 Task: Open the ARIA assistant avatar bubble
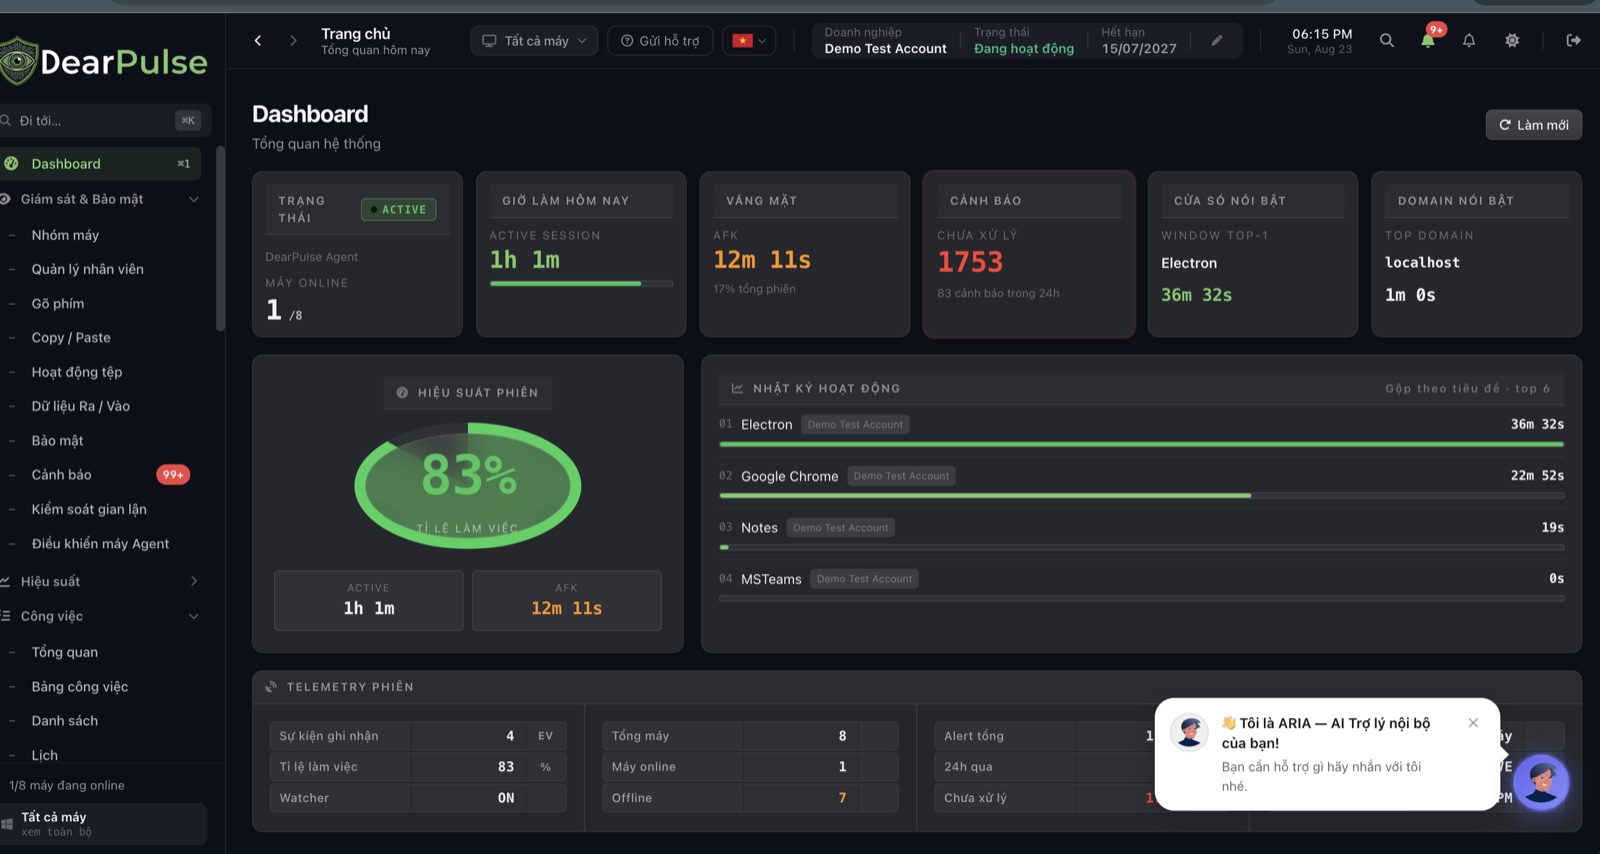(1541, 782)
